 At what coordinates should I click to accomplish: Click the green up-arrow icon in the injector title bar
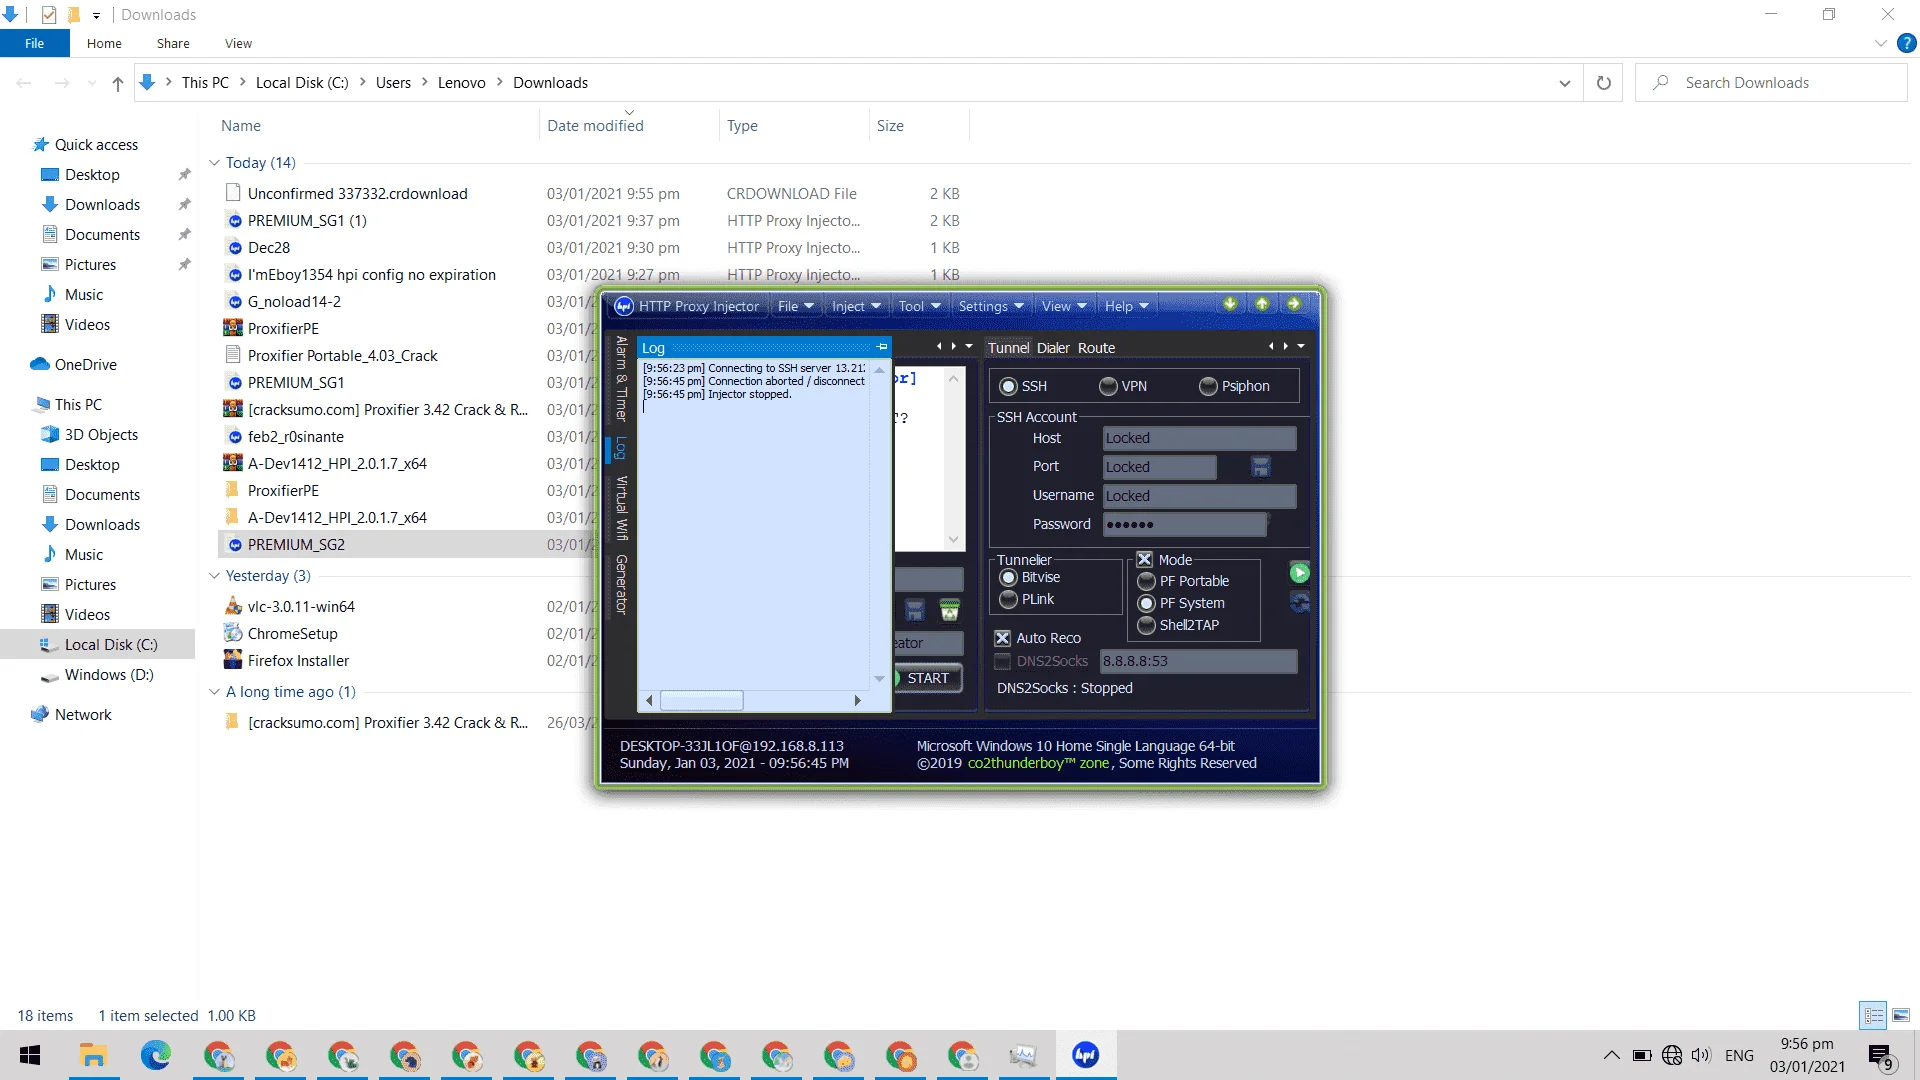tap(1262, 304)
